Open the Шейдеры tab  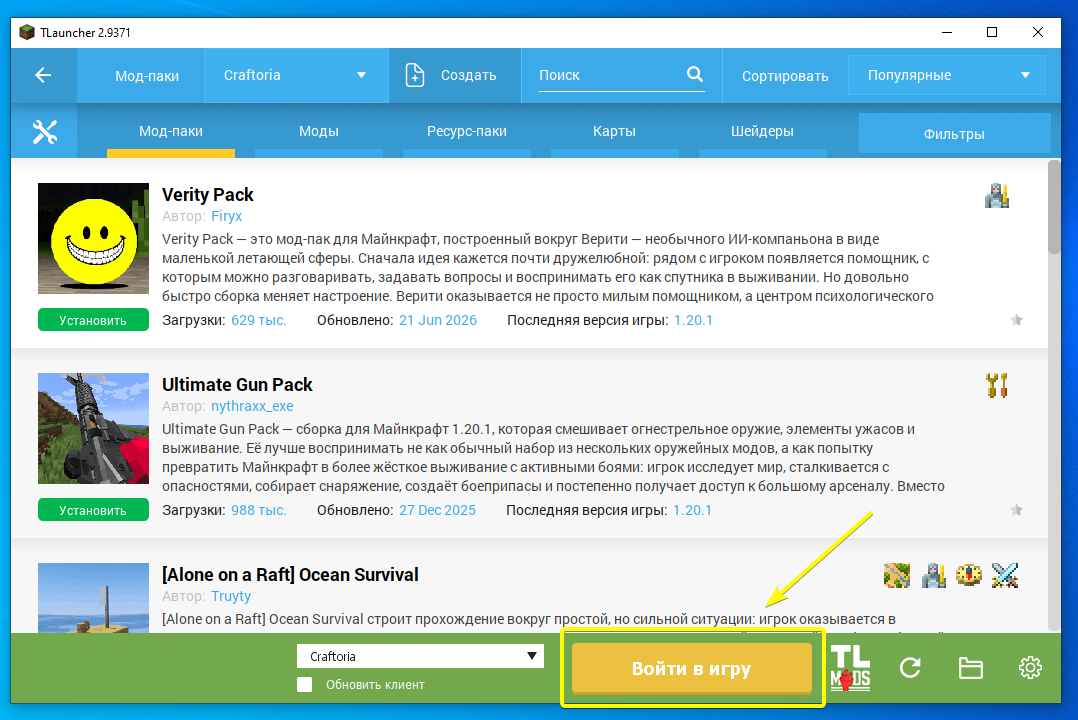tap(762, 131)
